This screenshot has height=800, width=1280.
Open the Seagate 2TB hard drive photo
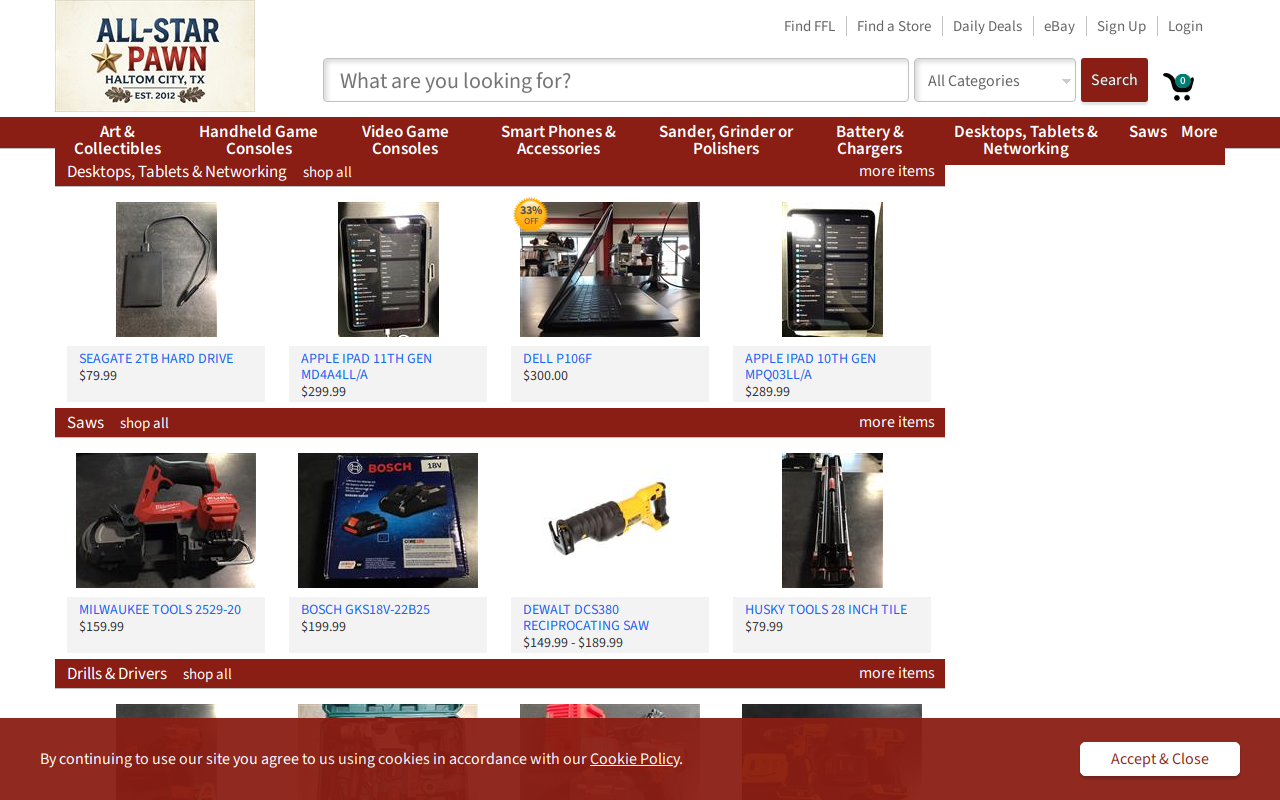pyautogui.click(x=166, y=269)
